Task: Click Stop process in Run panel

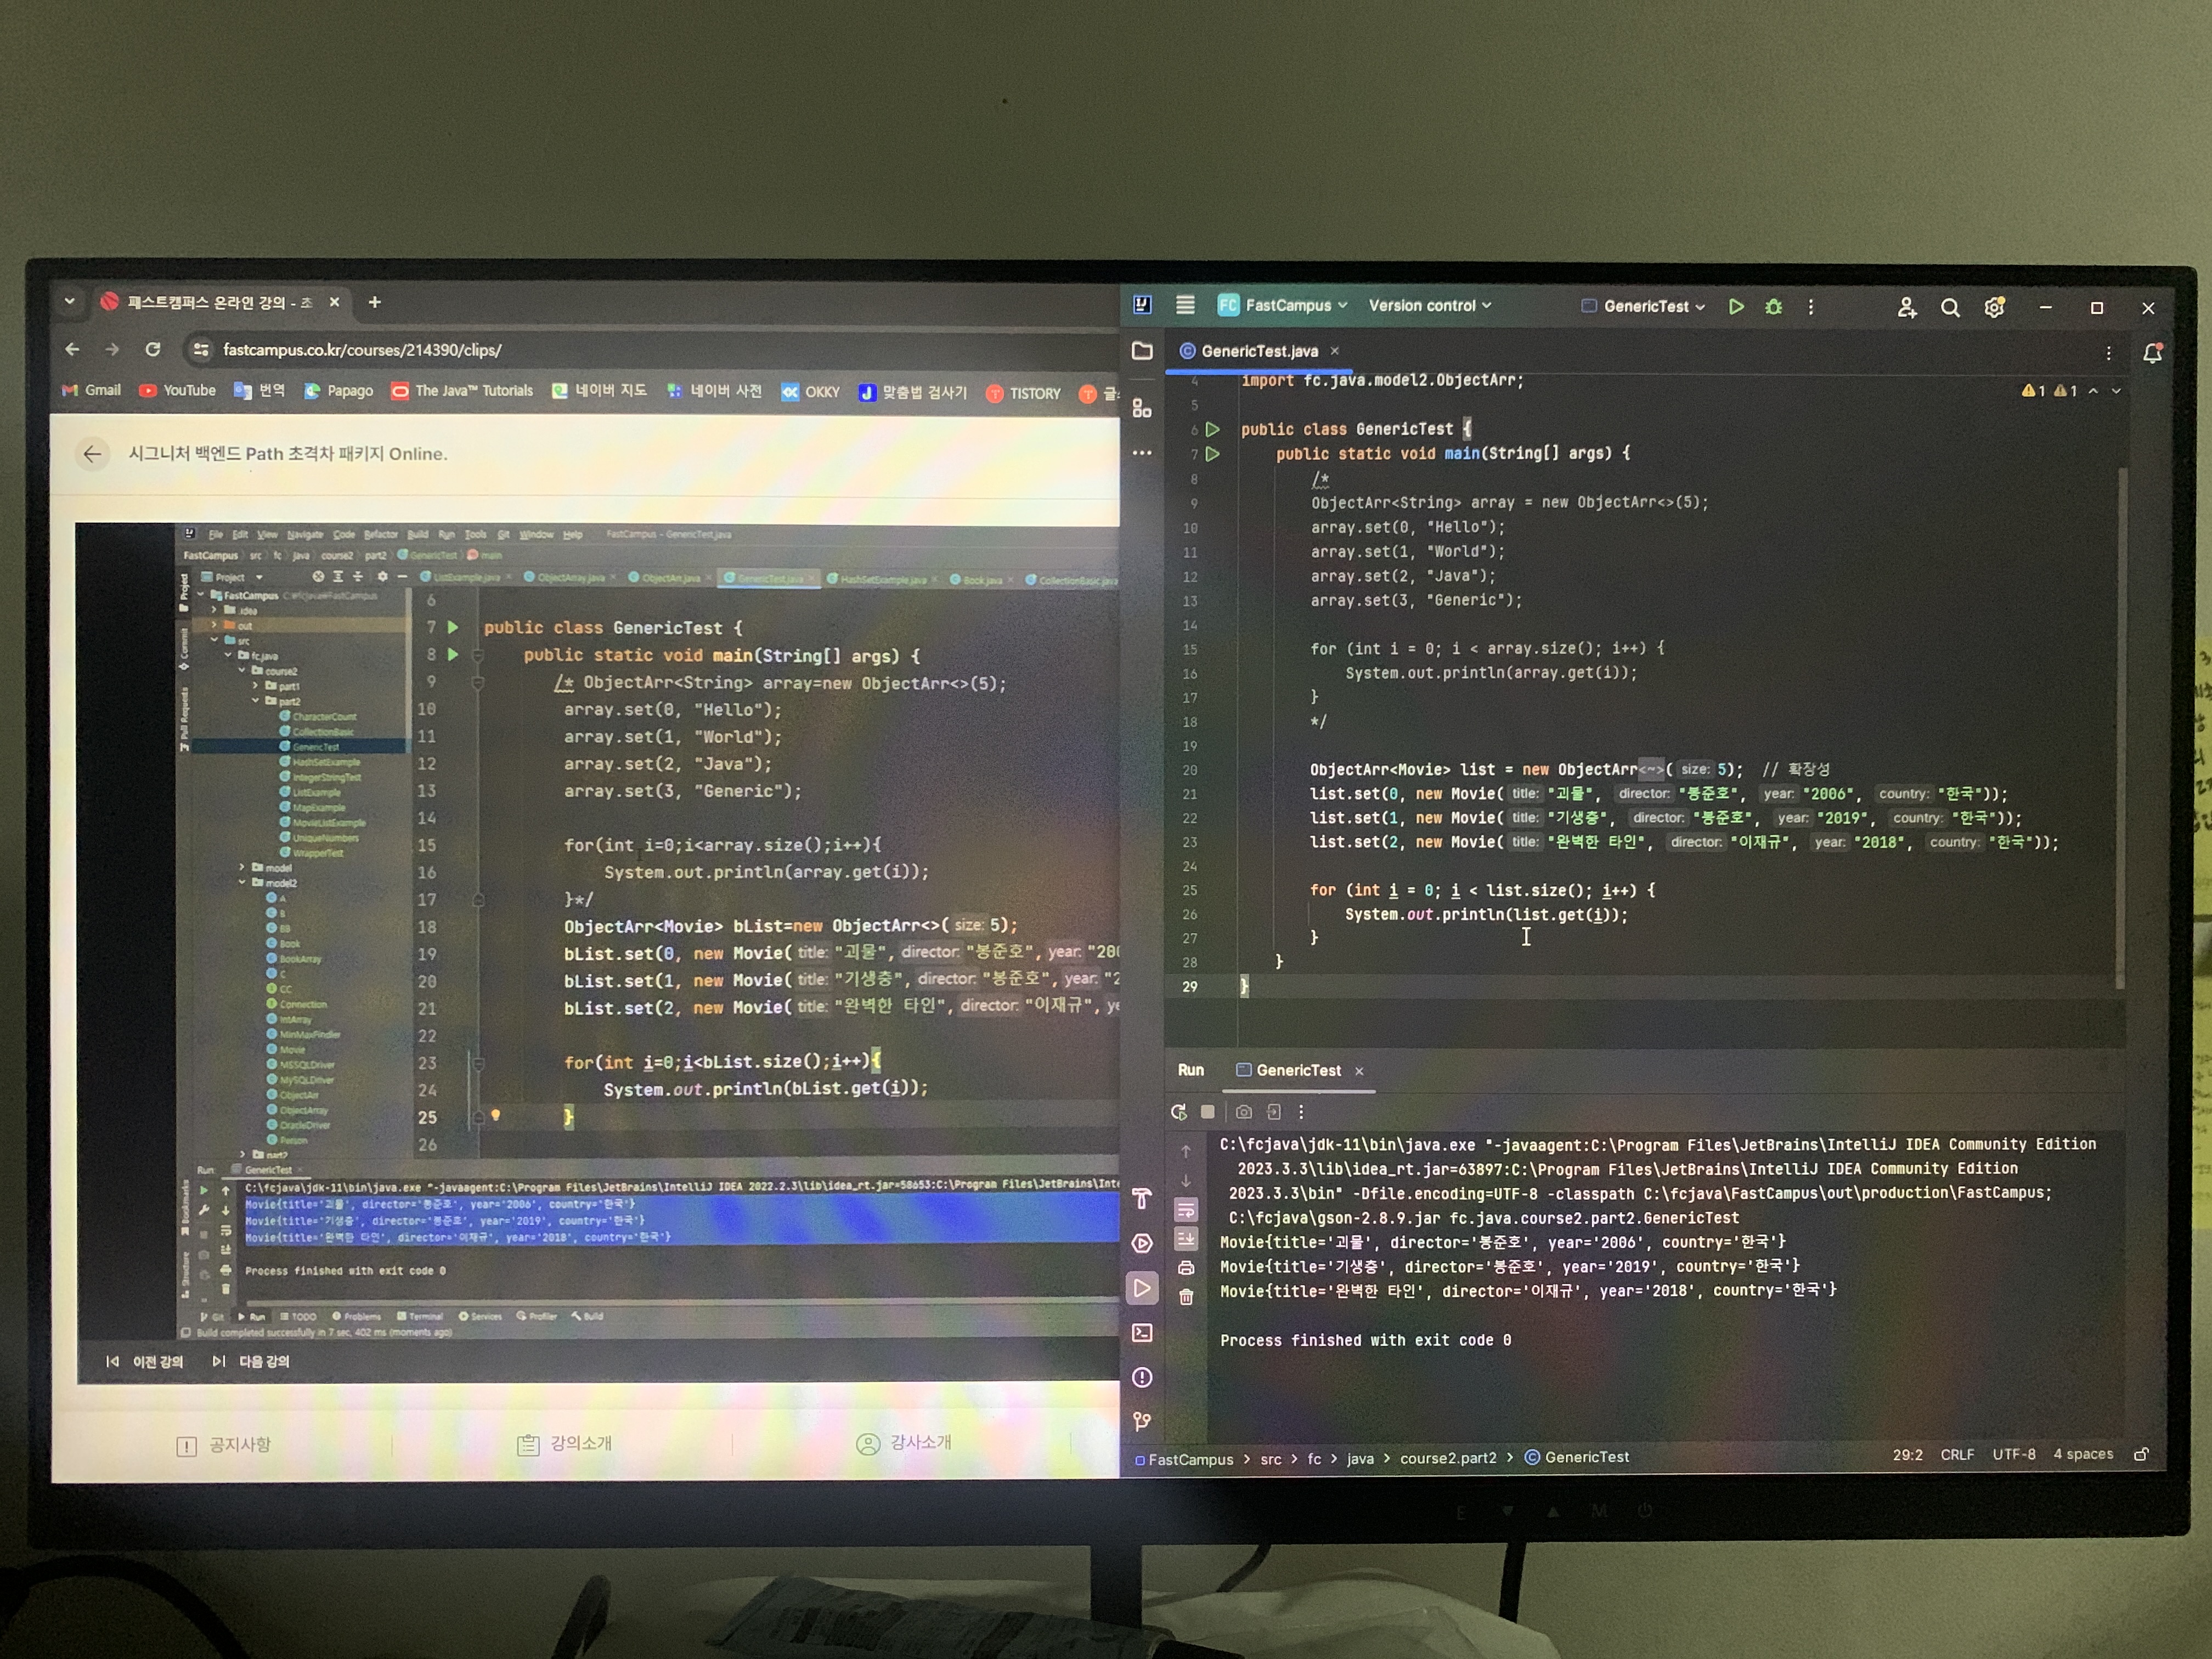Action: (1208, 1112)
